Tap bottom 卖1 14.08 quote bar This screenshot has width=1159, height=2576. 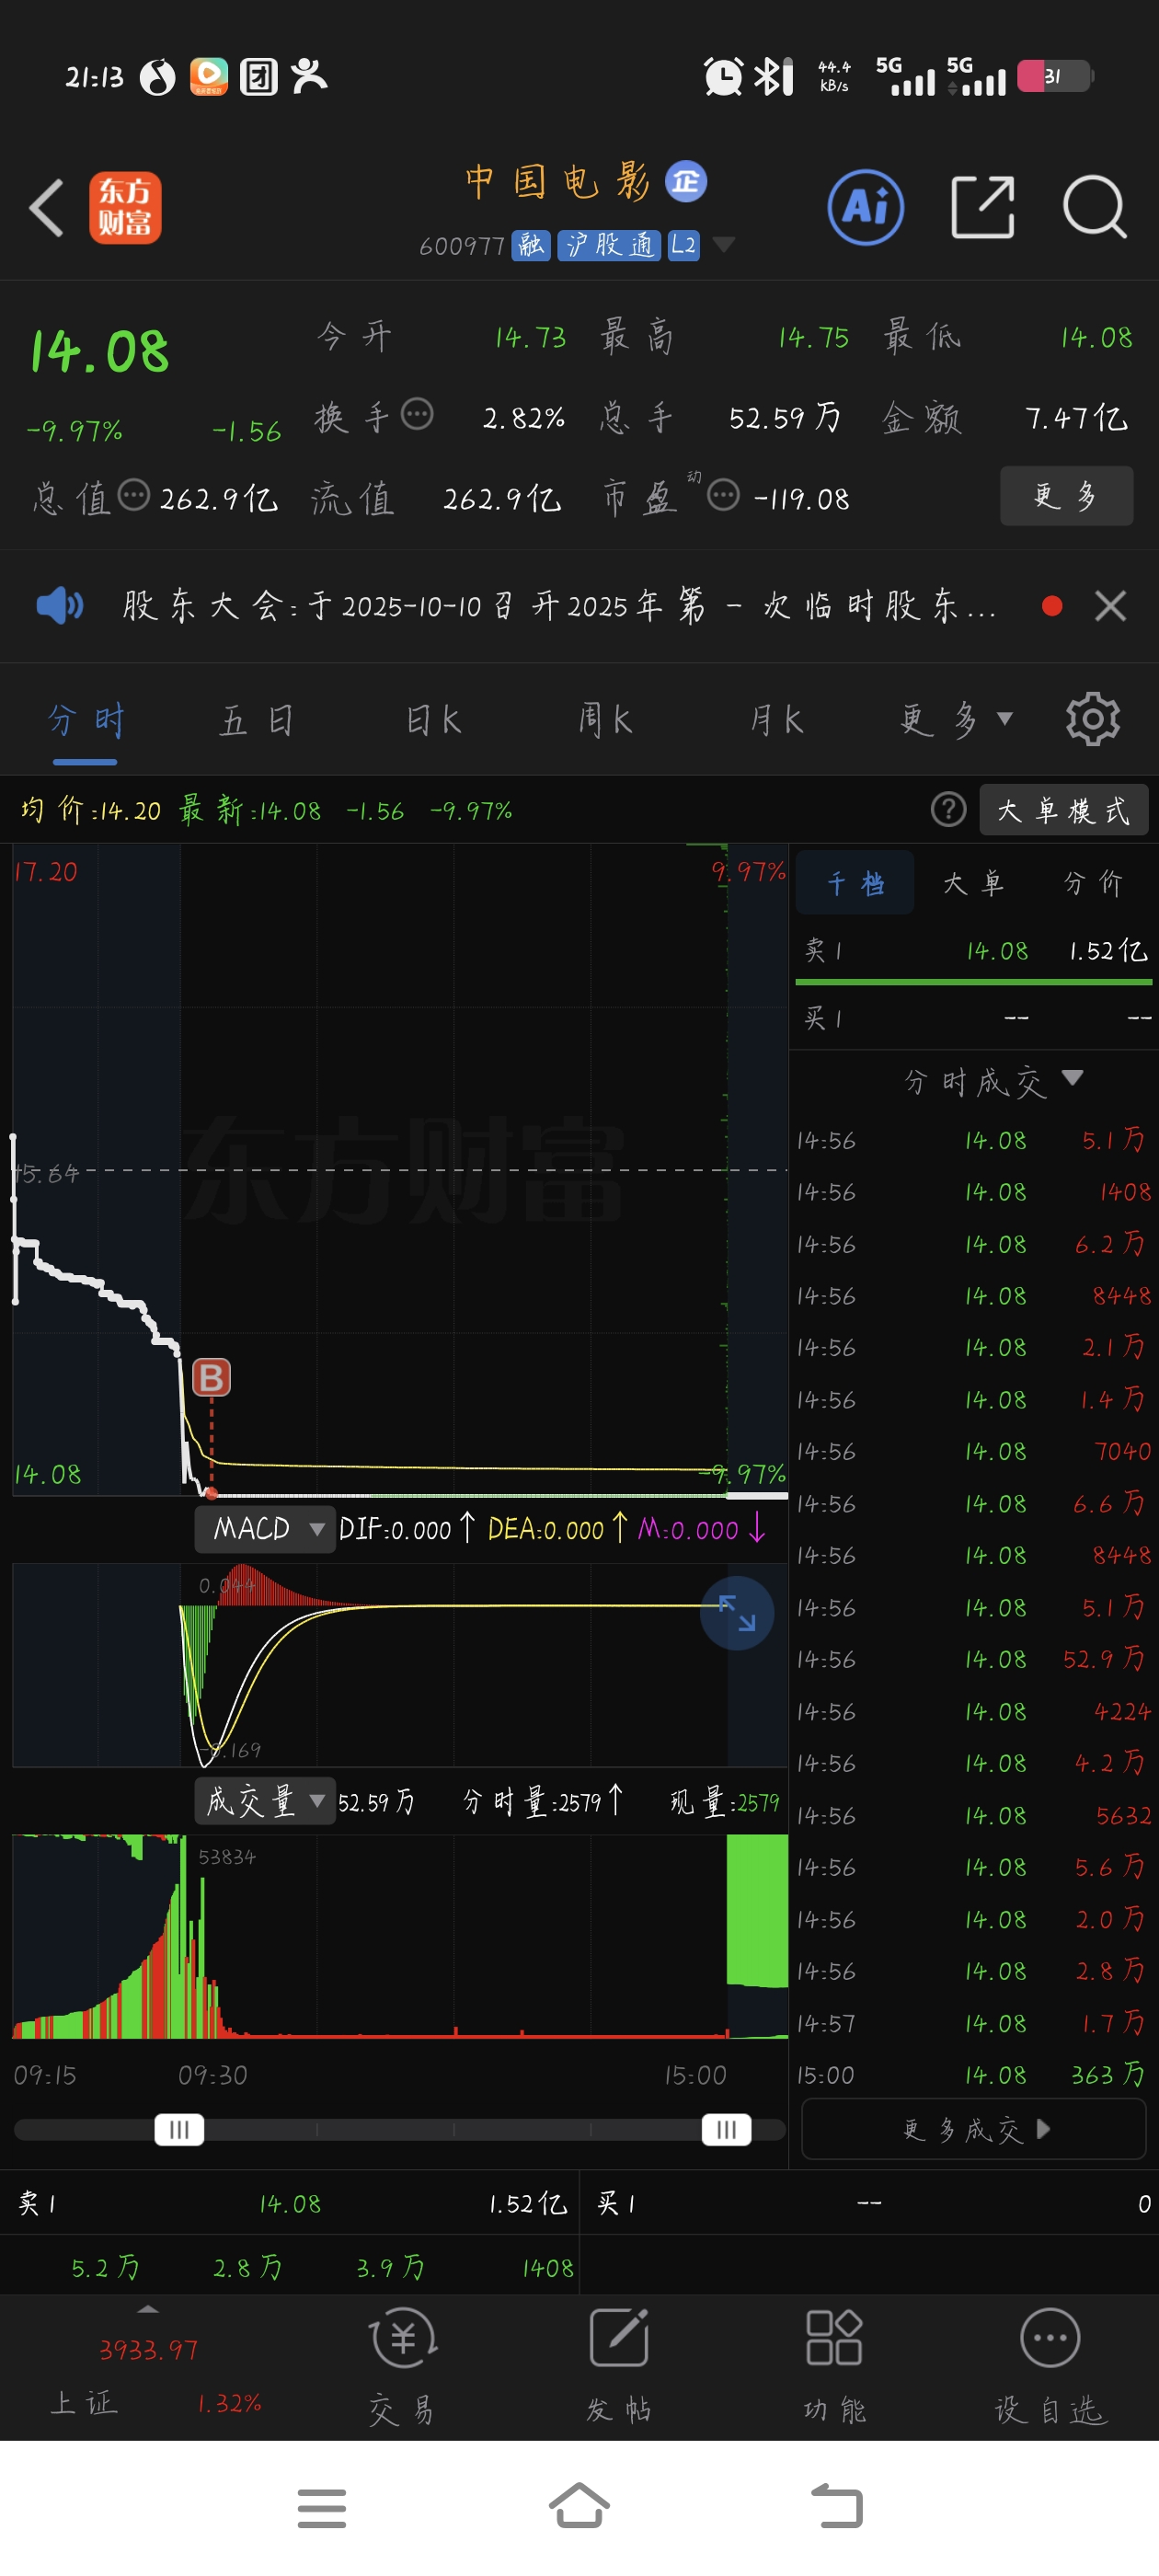click(x=290, y=2203)
